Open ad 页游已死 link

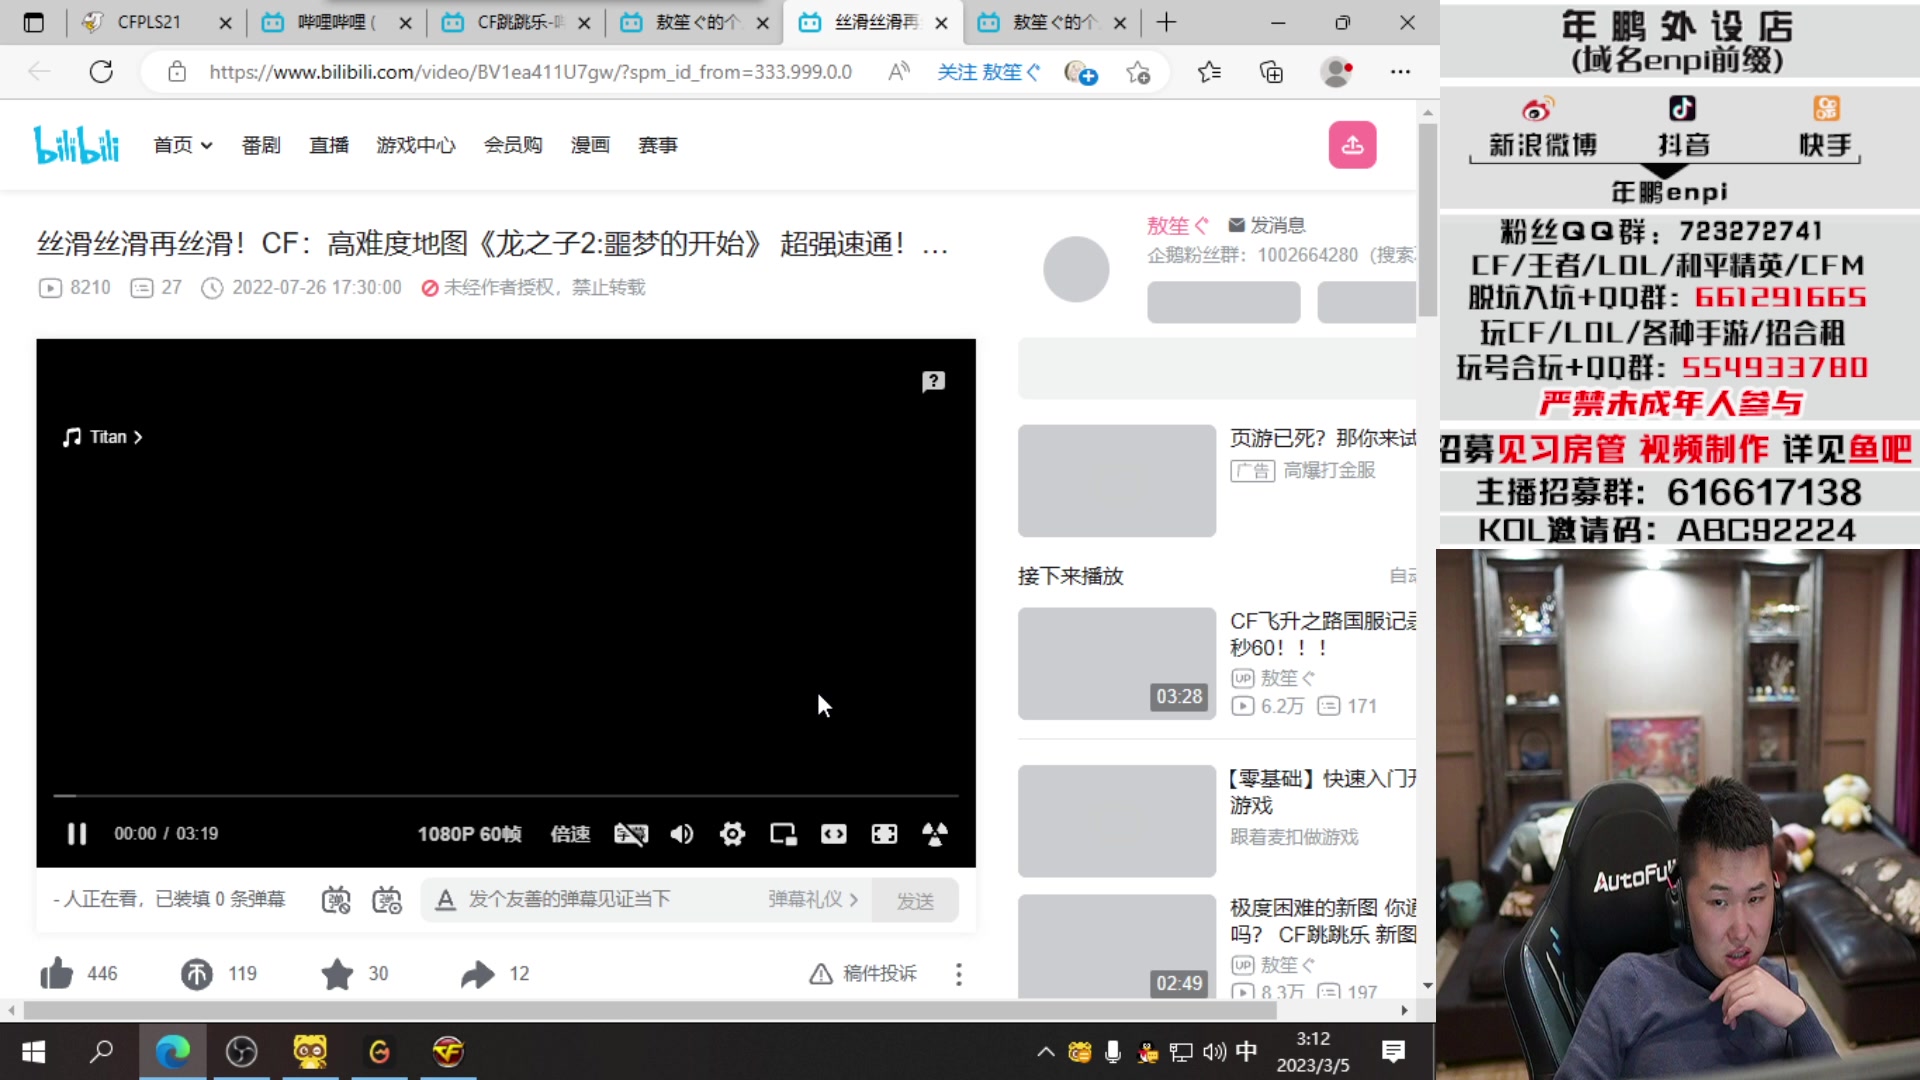1322,438
